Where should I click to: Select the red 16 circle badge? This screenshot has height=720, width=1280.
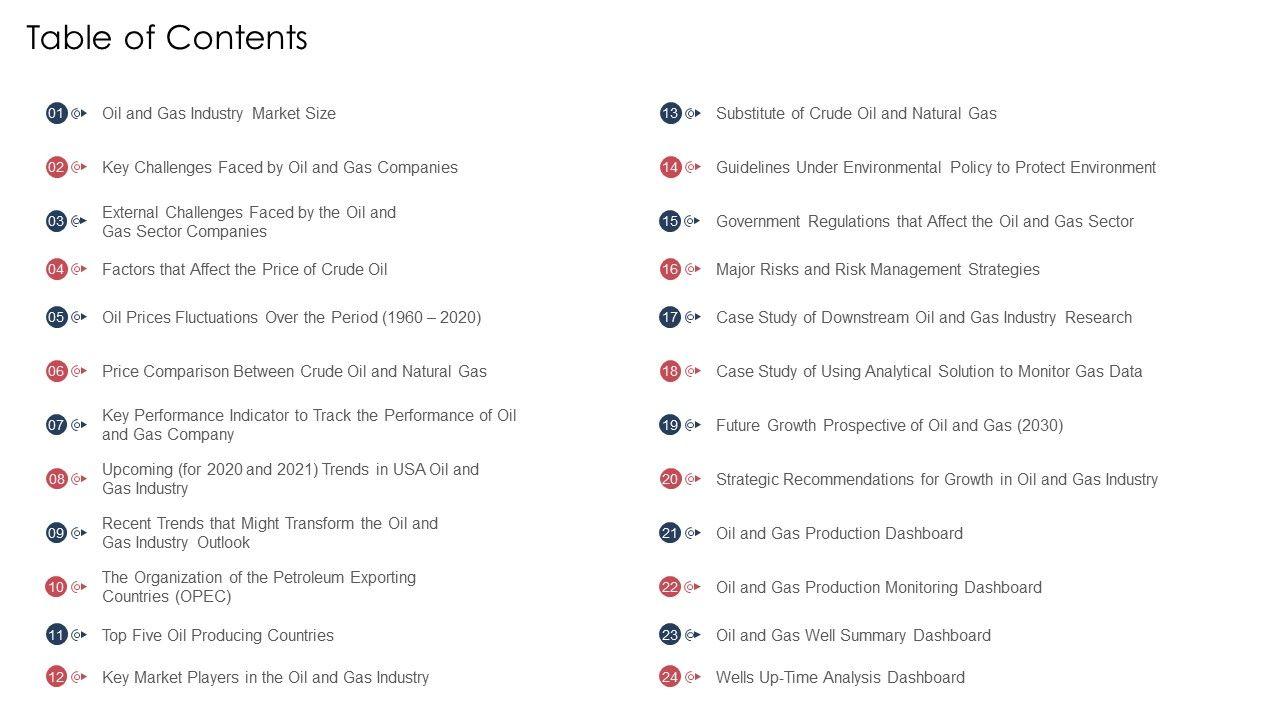pyautogui.click(x=670, y=269)
